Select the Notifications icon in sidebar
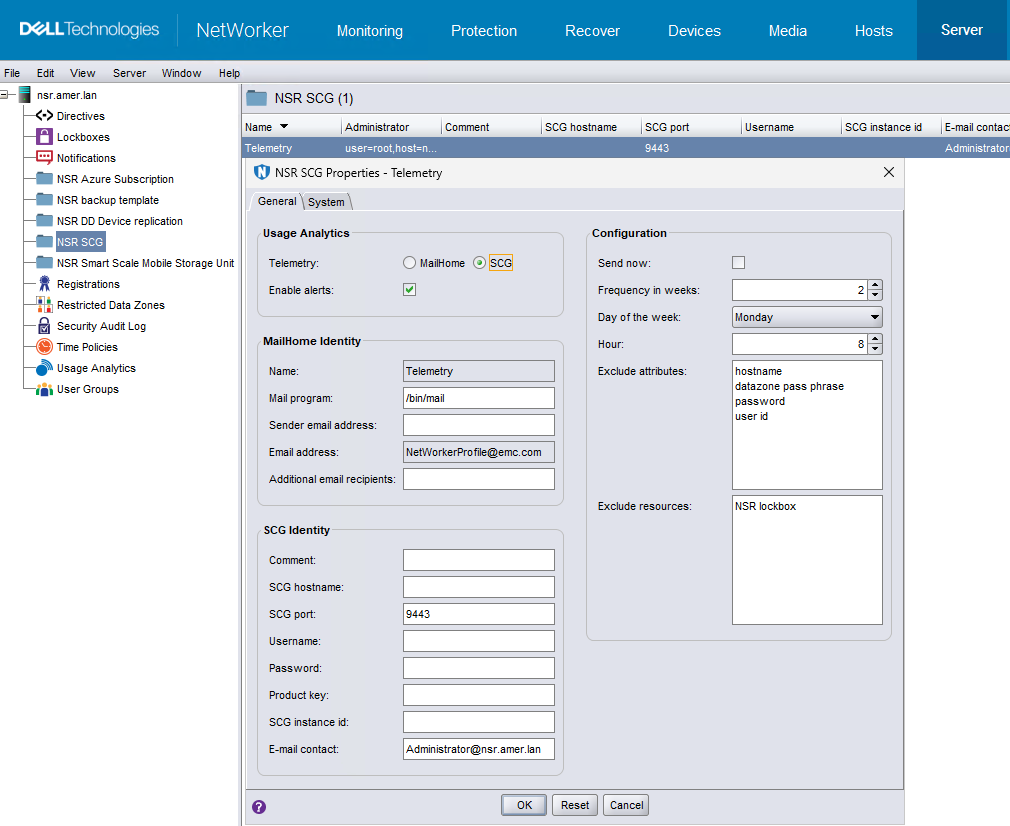1010x826 pixels. coord(44,158)
